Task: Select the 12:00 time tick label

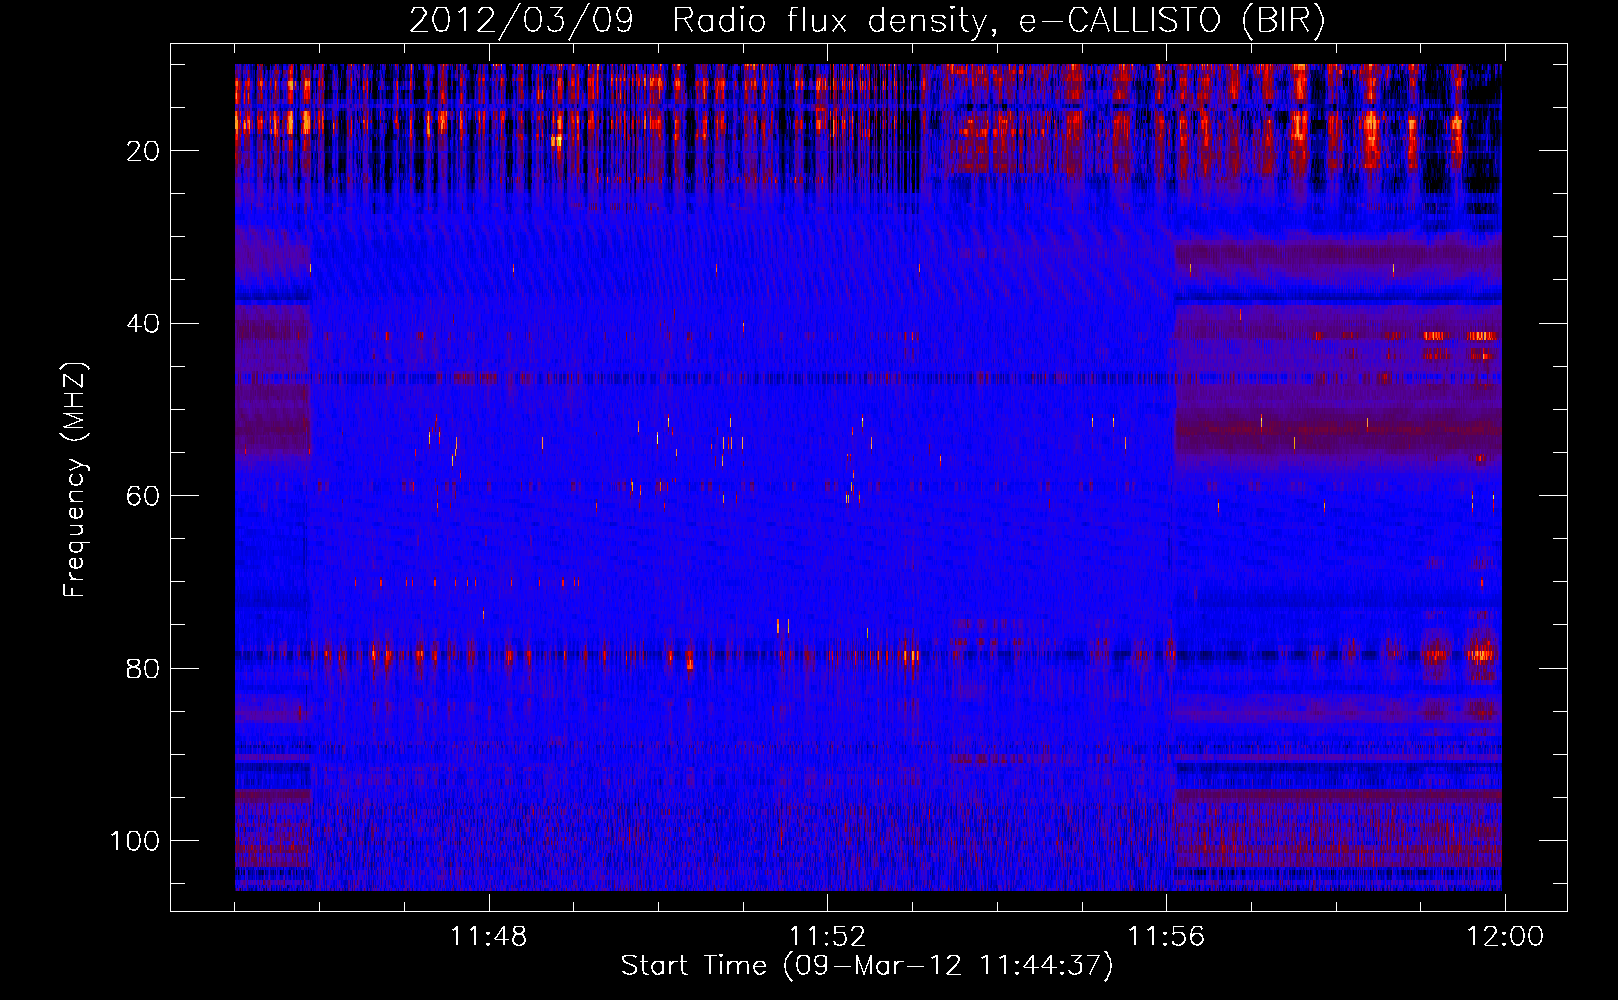Action: pyautogui.click(x=1505, y=937)
